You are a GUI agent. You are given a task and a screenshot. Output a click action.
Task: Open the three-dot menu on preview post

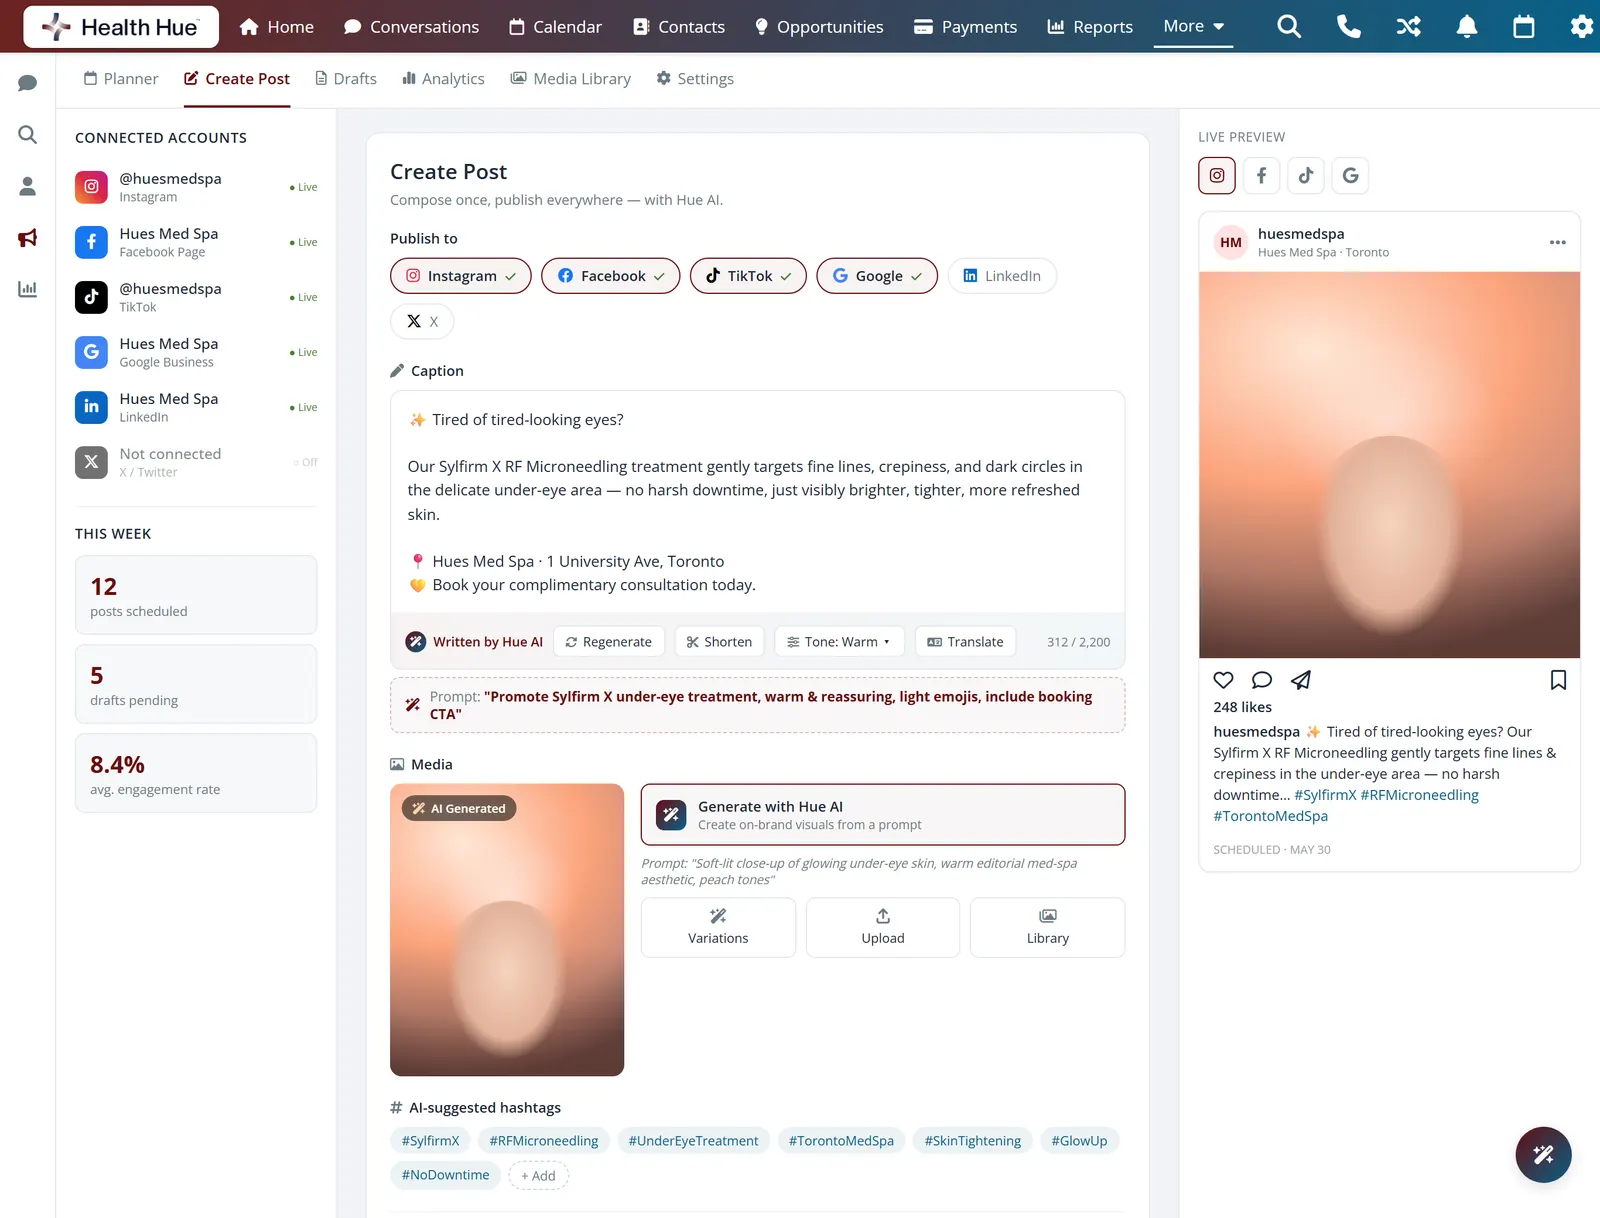tap(1557, 242)
